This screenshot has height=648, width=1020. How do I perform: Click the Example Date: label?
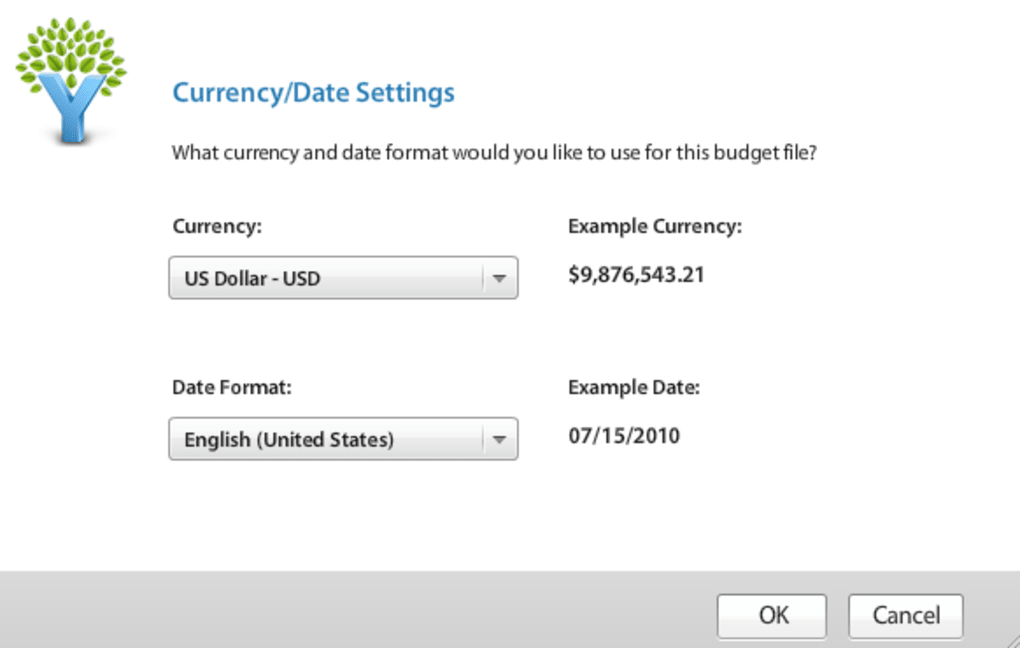point(634,387)
